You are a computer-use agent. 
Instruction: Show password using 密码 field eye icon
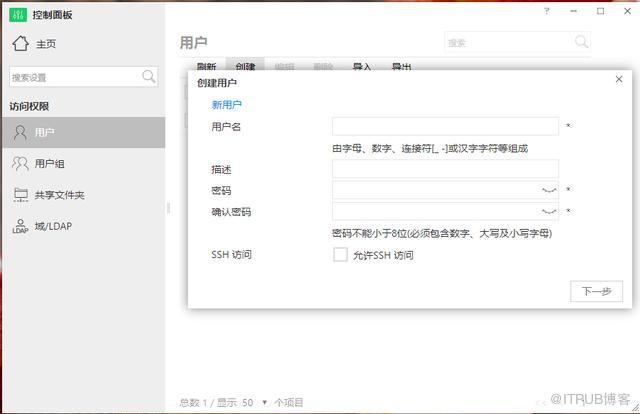tap(549, 190)
